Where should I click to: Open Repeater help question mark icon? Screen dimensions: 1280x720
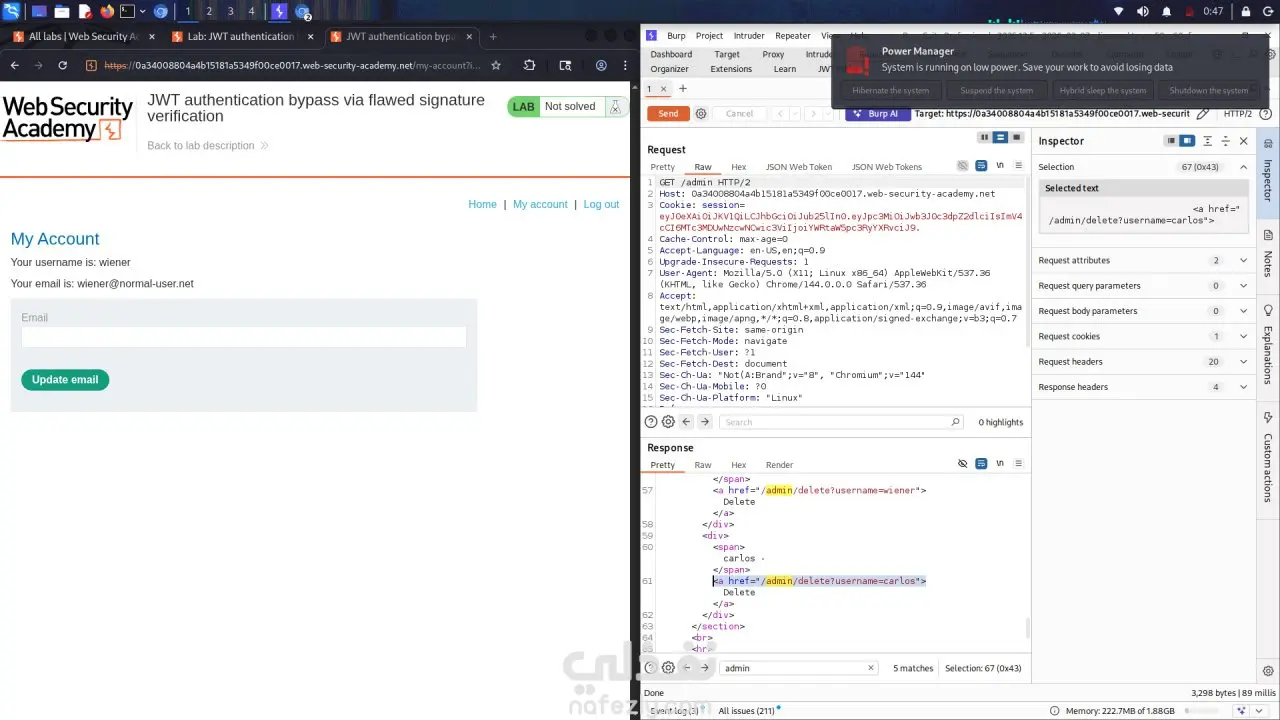[x=1268, y=114]
